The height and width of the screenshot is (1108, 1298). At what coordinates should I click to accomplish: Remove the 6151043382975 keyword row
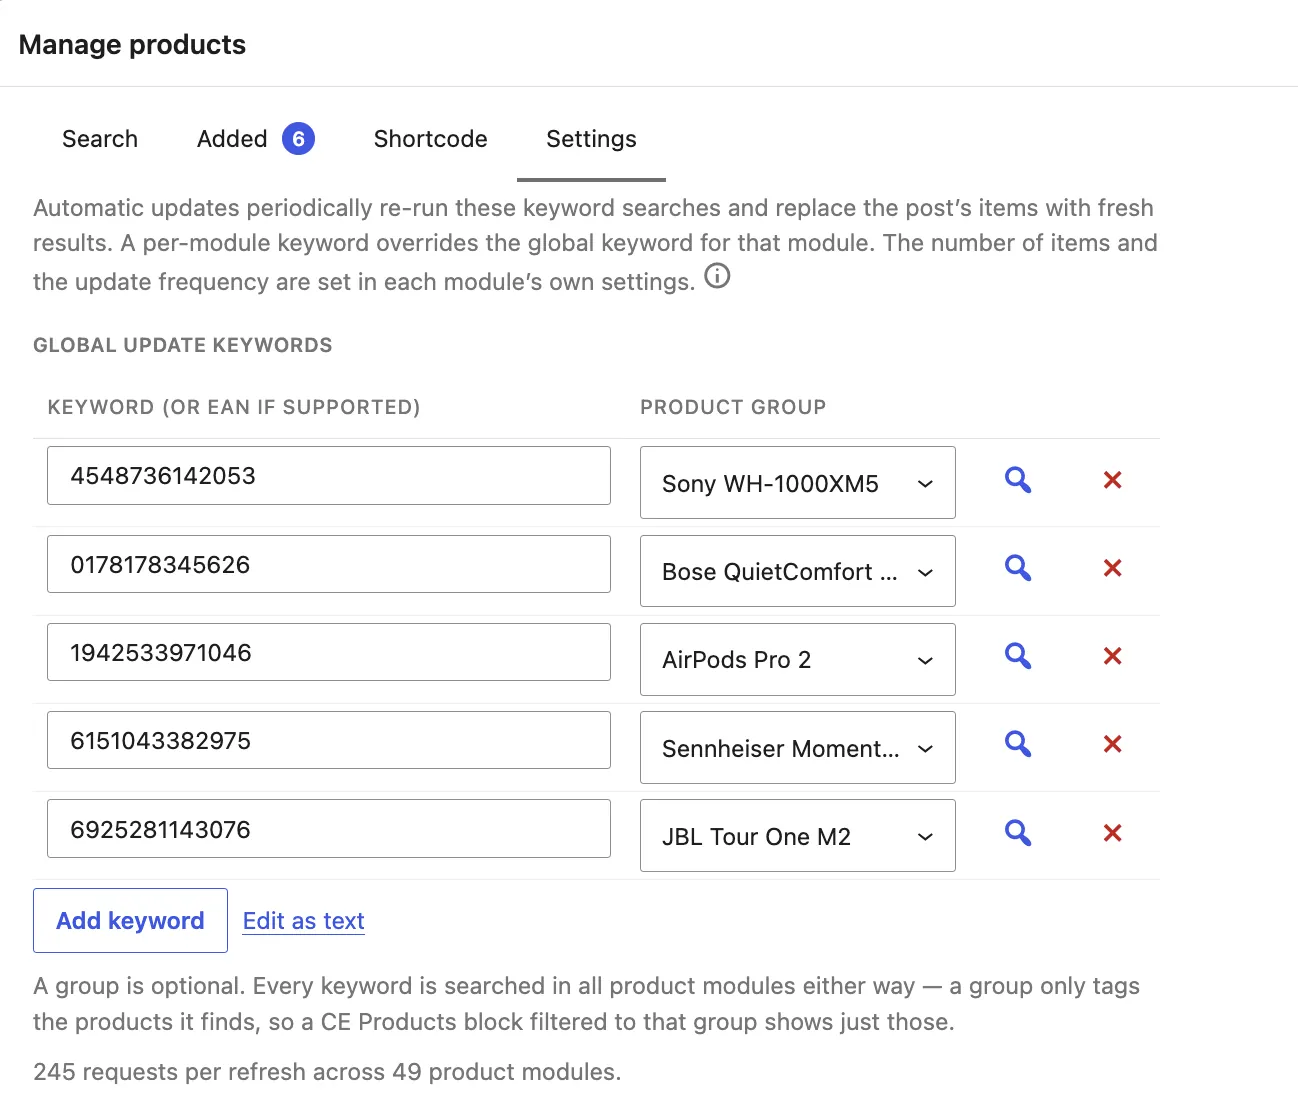[x=1112, y=744]
